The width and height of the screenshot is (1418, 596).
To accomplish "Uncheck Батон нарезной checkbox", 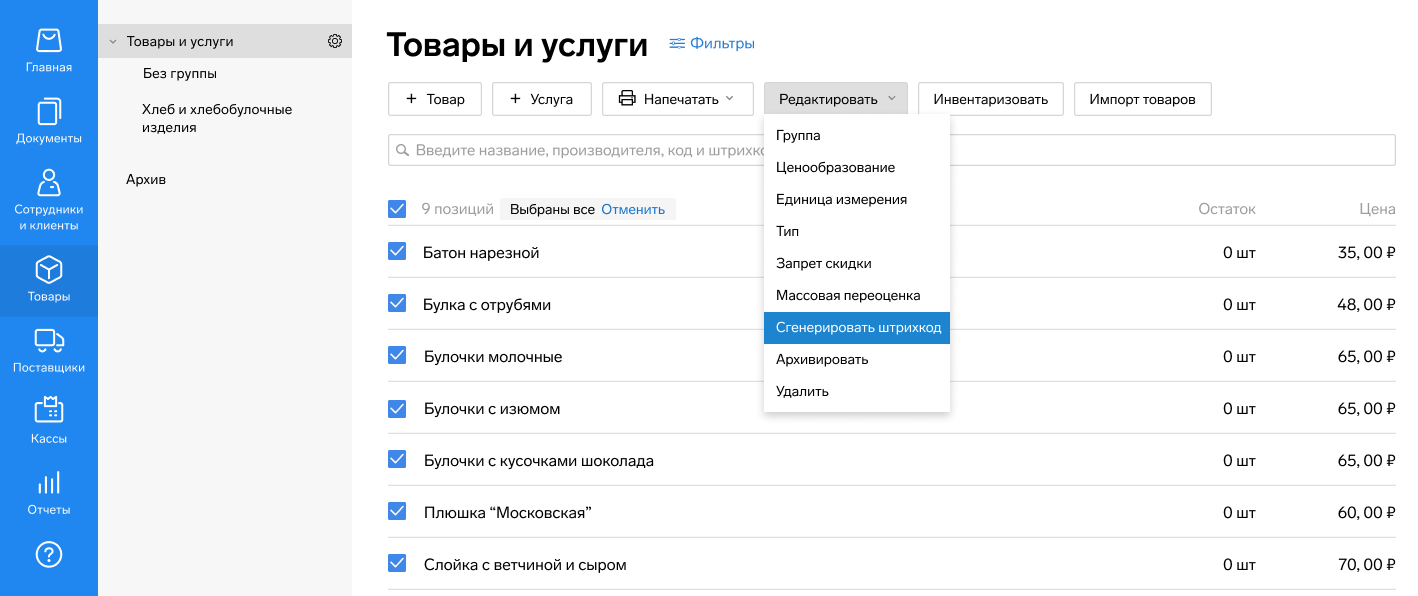I will [397, 251].
